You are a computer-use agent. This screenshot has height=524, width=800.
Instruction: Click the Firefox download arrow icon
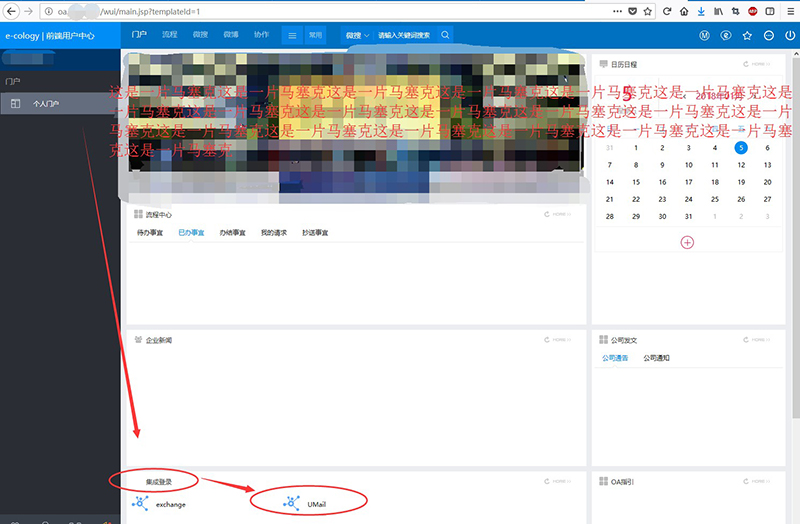tap(700, 10)
